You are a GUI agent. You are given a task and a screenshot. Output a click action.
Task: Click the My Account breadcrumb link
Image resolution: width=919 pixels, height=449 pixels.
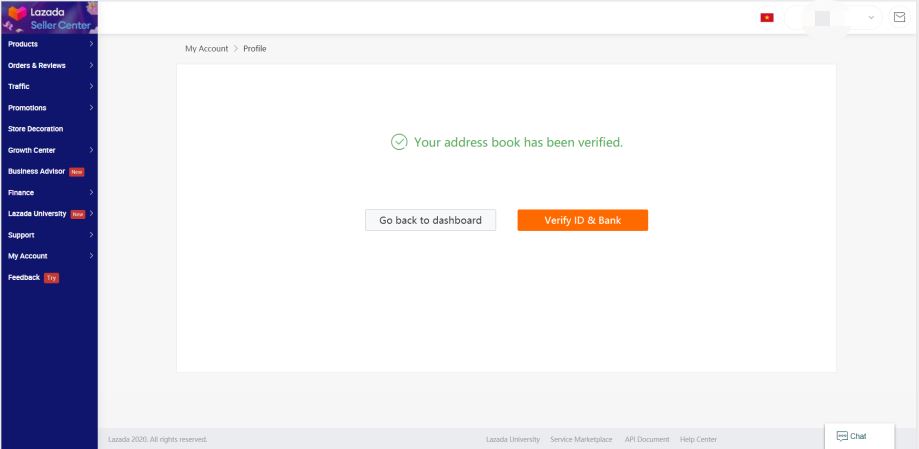tap(206, 49)
